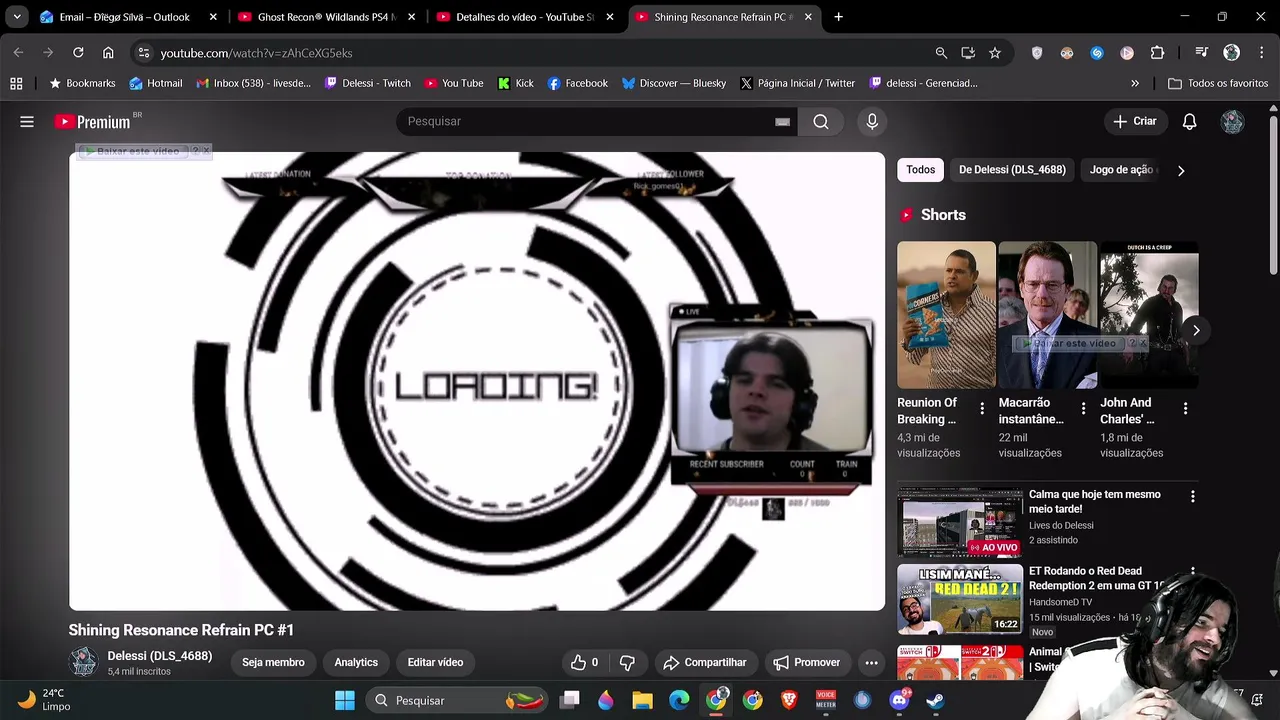Open more actions menu under the video
The image size is (1280, 720).
tap(871, 662)
